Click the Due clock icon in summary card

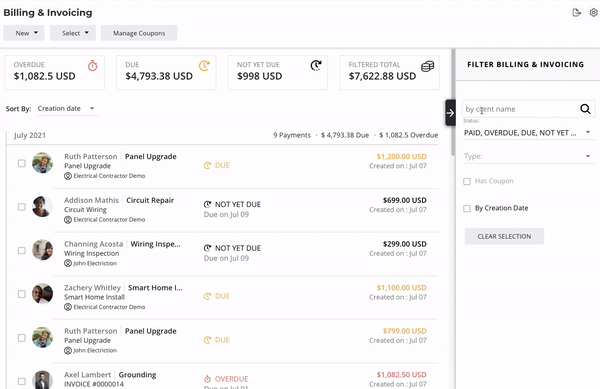click(204, 66)
